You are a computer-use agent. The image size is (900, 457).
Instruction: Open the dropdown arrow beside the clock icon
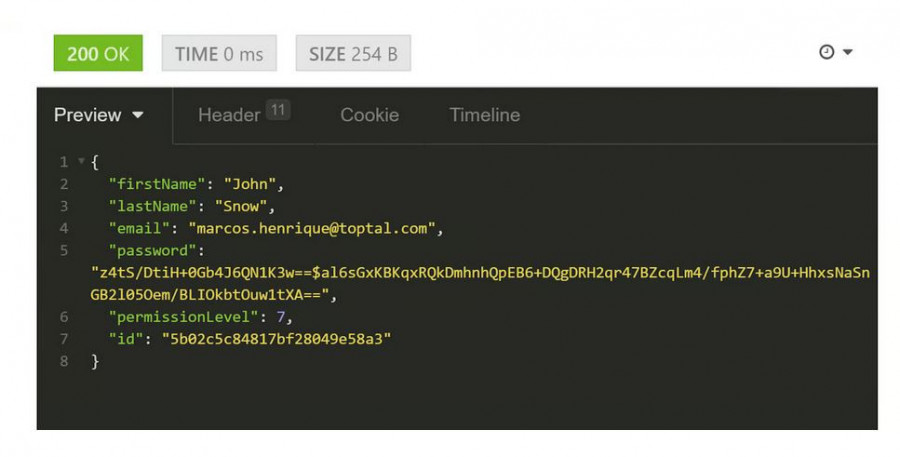pos(848,52)
